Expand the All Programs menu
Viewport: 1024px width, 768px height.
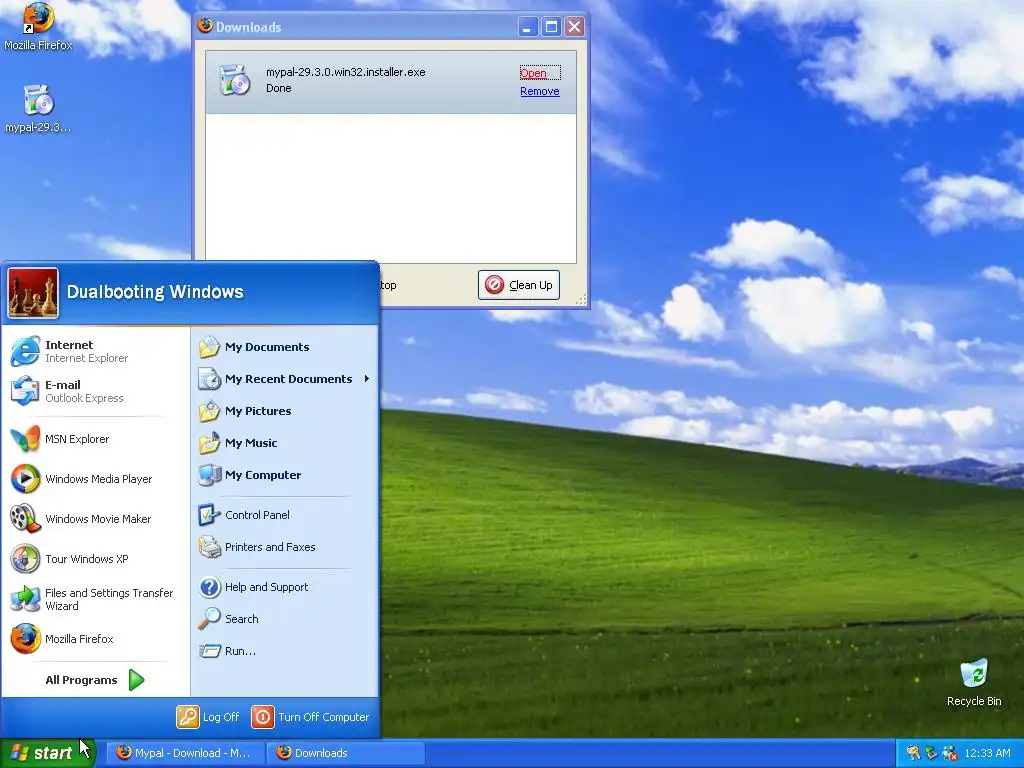pyautogui.click(x=95, y=680)
